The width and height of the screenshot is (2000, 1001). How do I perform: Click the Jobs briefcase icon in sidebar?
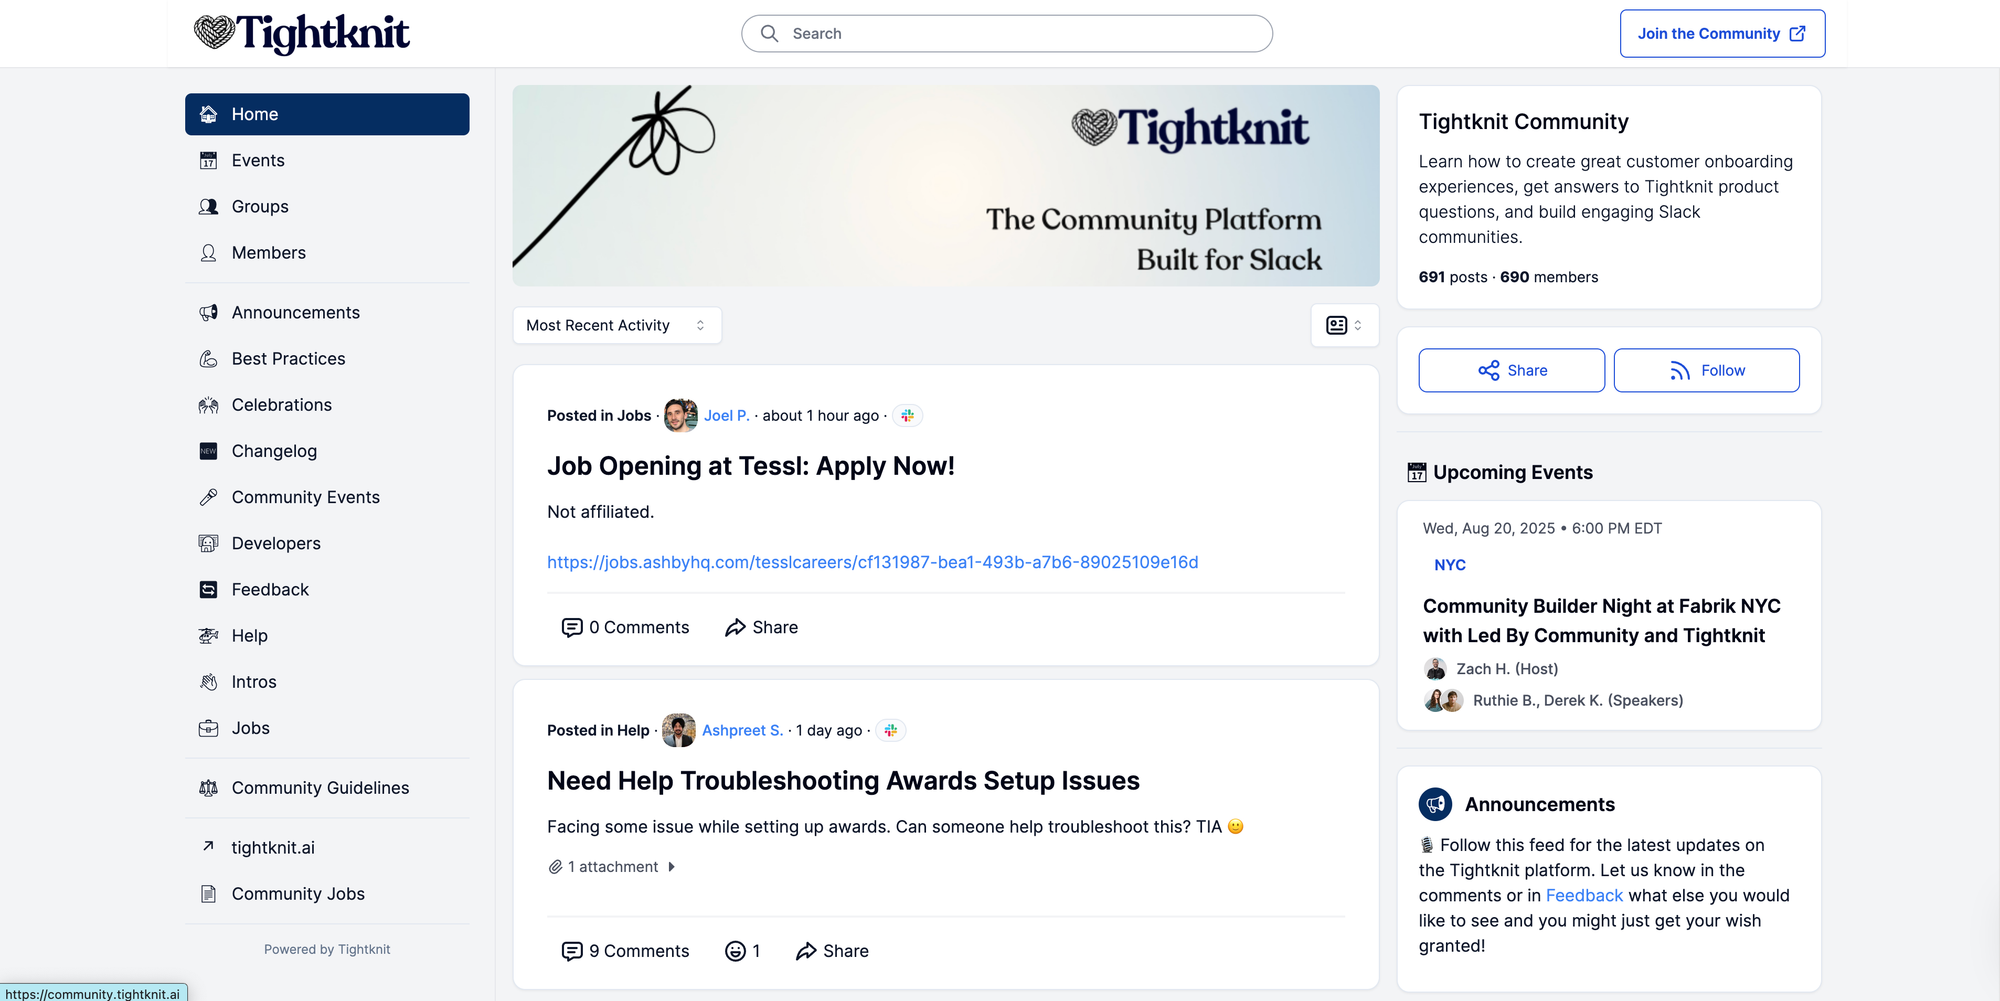coord(208,728)
